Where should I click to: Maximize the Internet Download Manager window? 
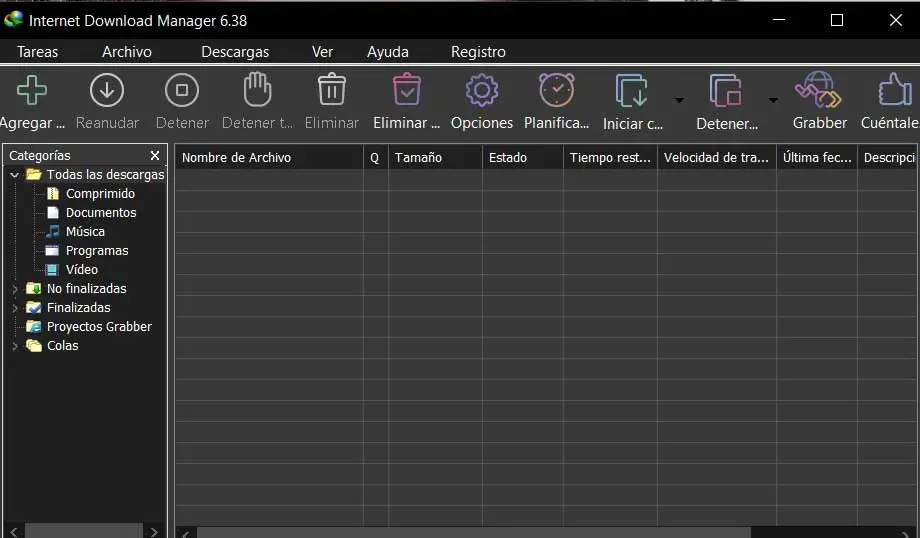[837, 20]
